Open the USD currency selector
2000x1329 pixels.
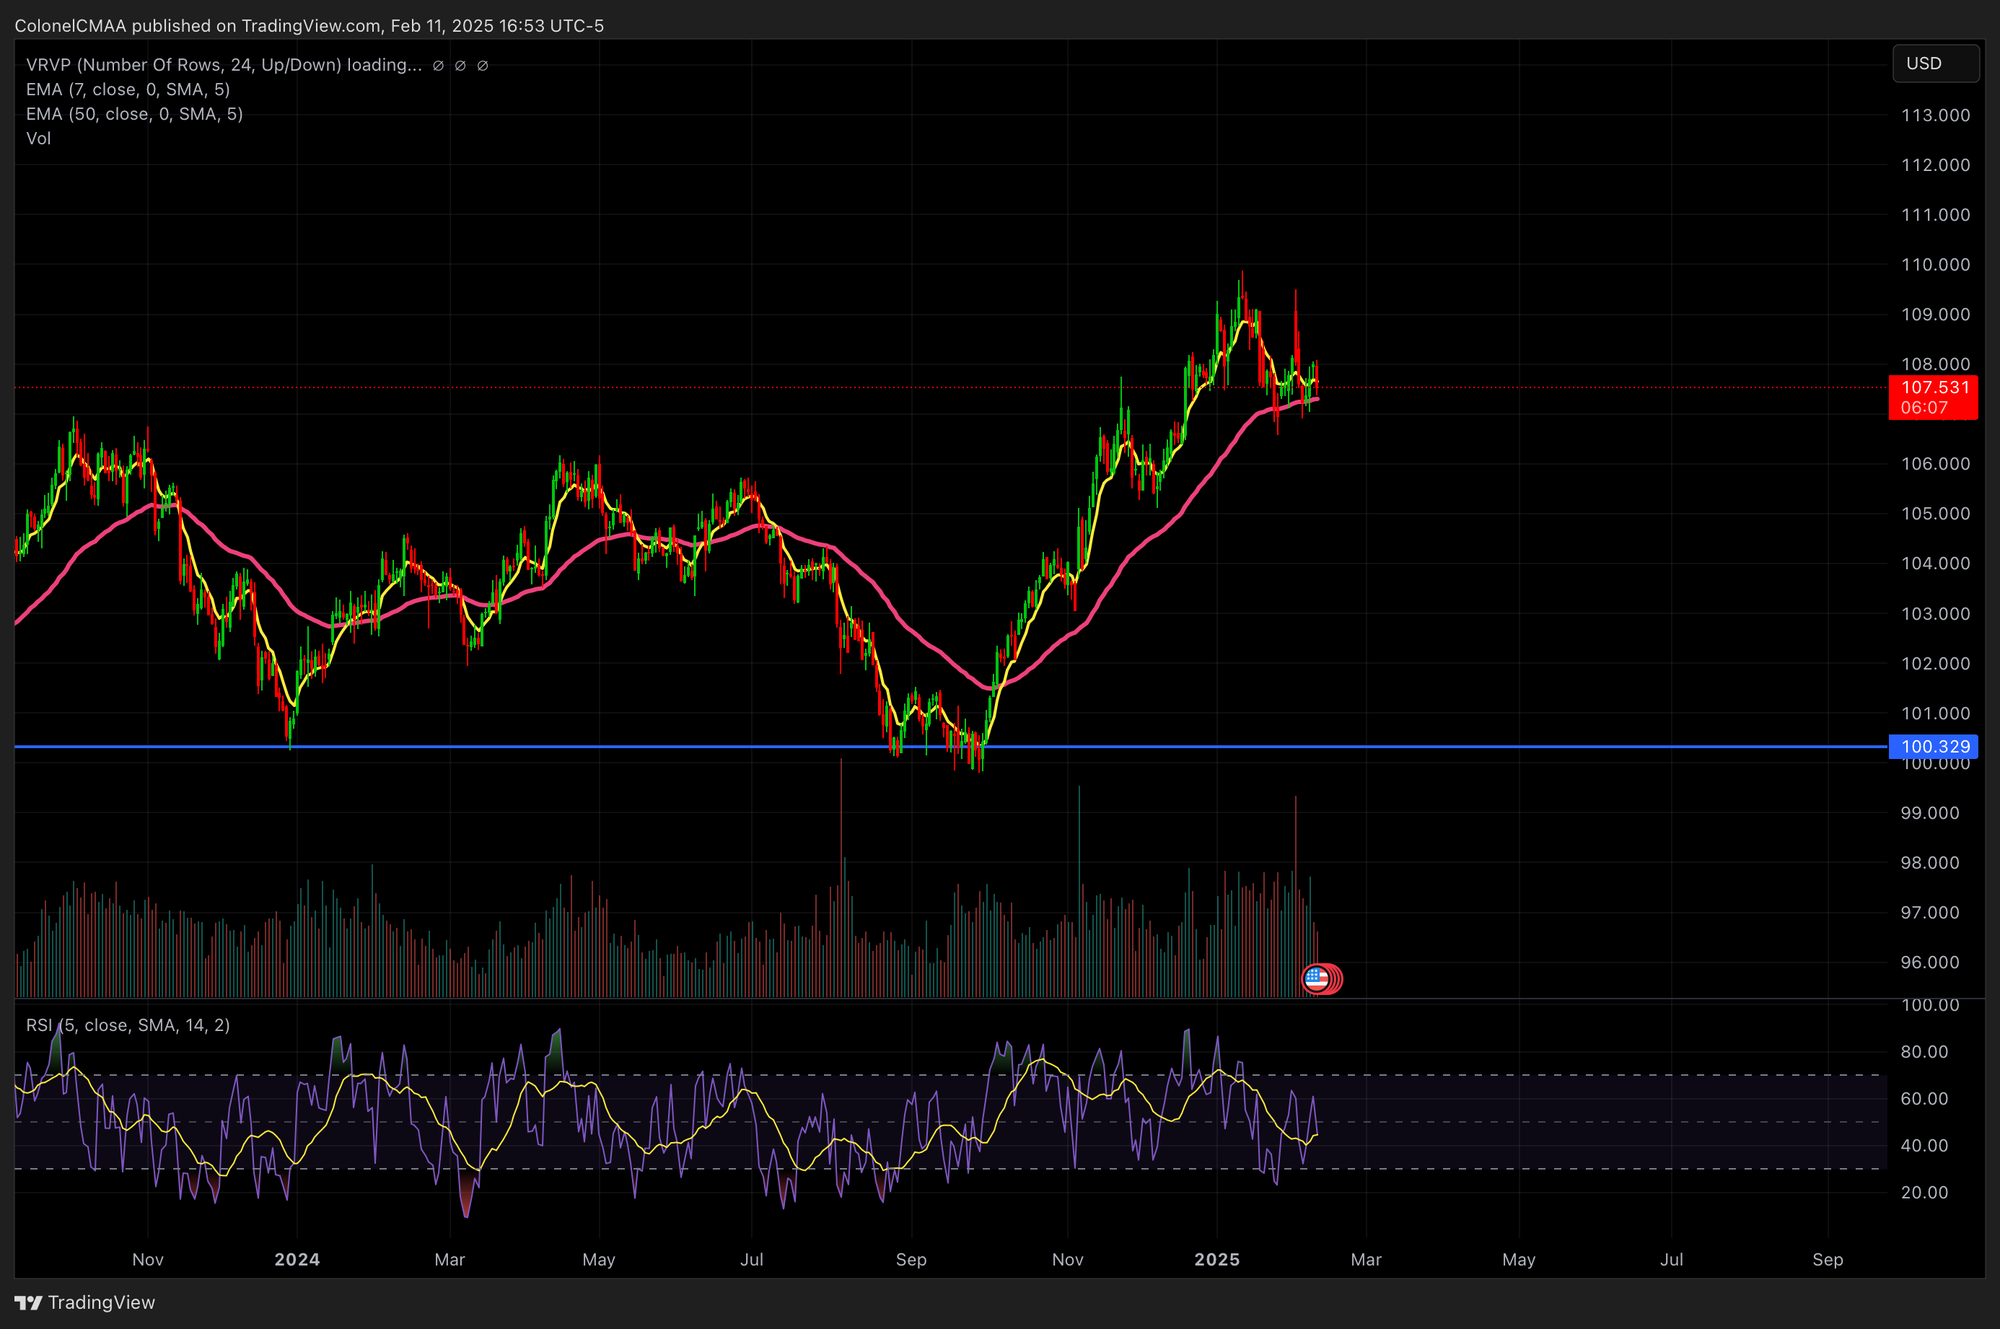[1934, 64]
